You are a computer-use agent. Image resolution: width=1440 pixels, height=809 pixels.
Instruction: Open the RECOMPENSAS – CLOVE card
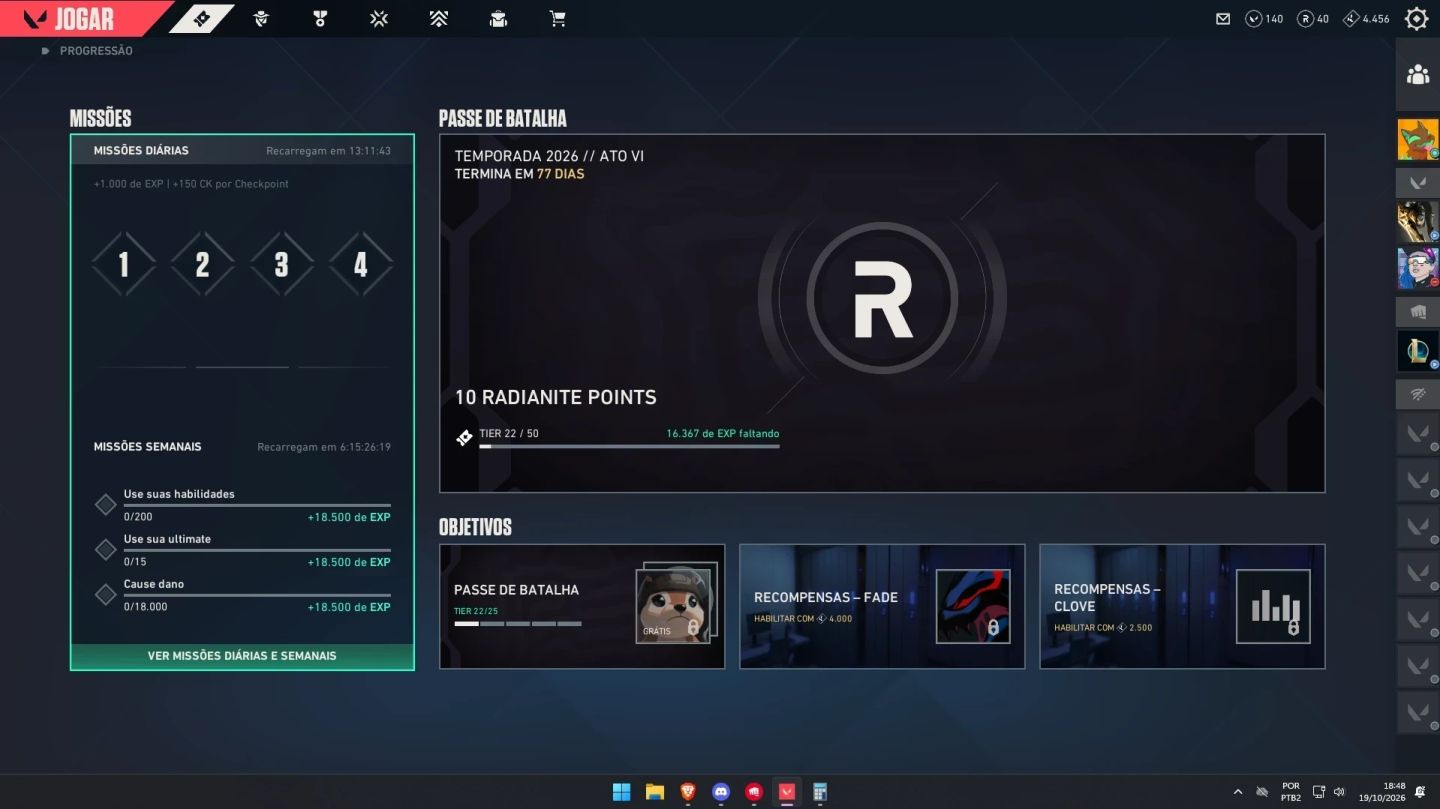coord(1182,606)
